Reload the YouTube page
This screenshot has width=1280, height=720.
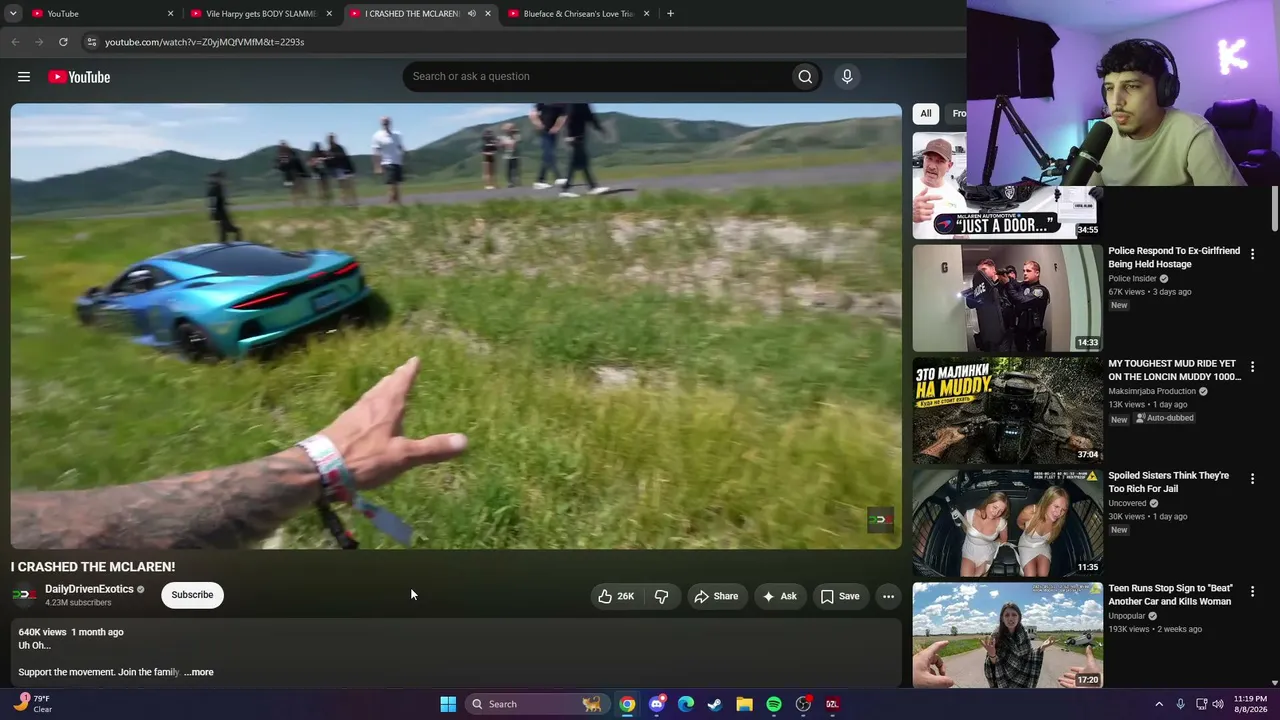tap(63, 42)
